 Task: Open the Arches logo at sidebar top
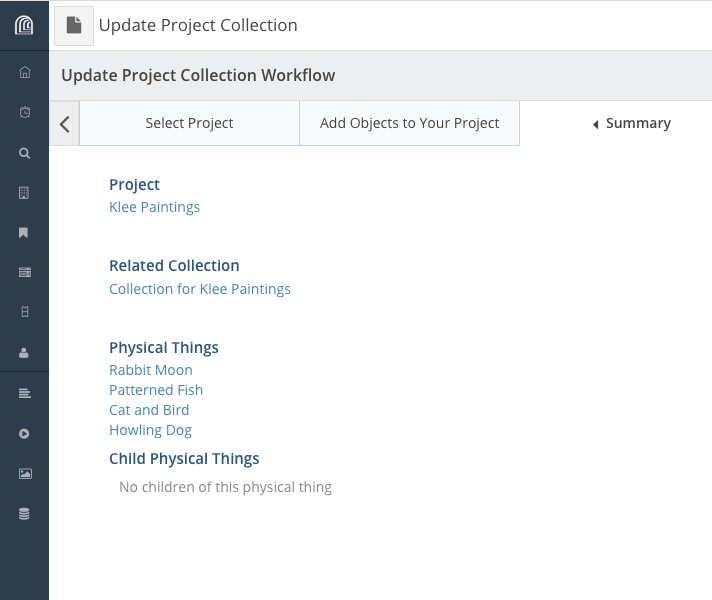pos(24,25)
